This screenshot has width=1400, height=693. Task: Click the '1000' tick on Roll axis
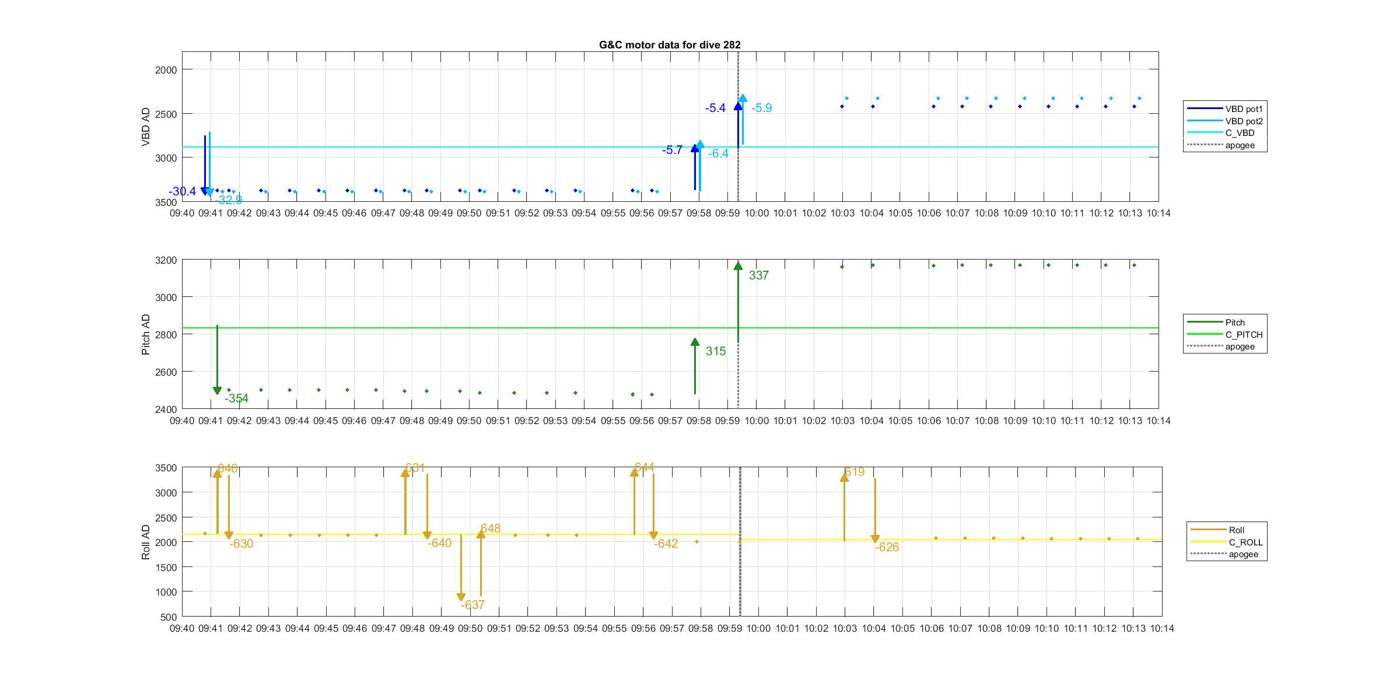(x=167, y=592)
